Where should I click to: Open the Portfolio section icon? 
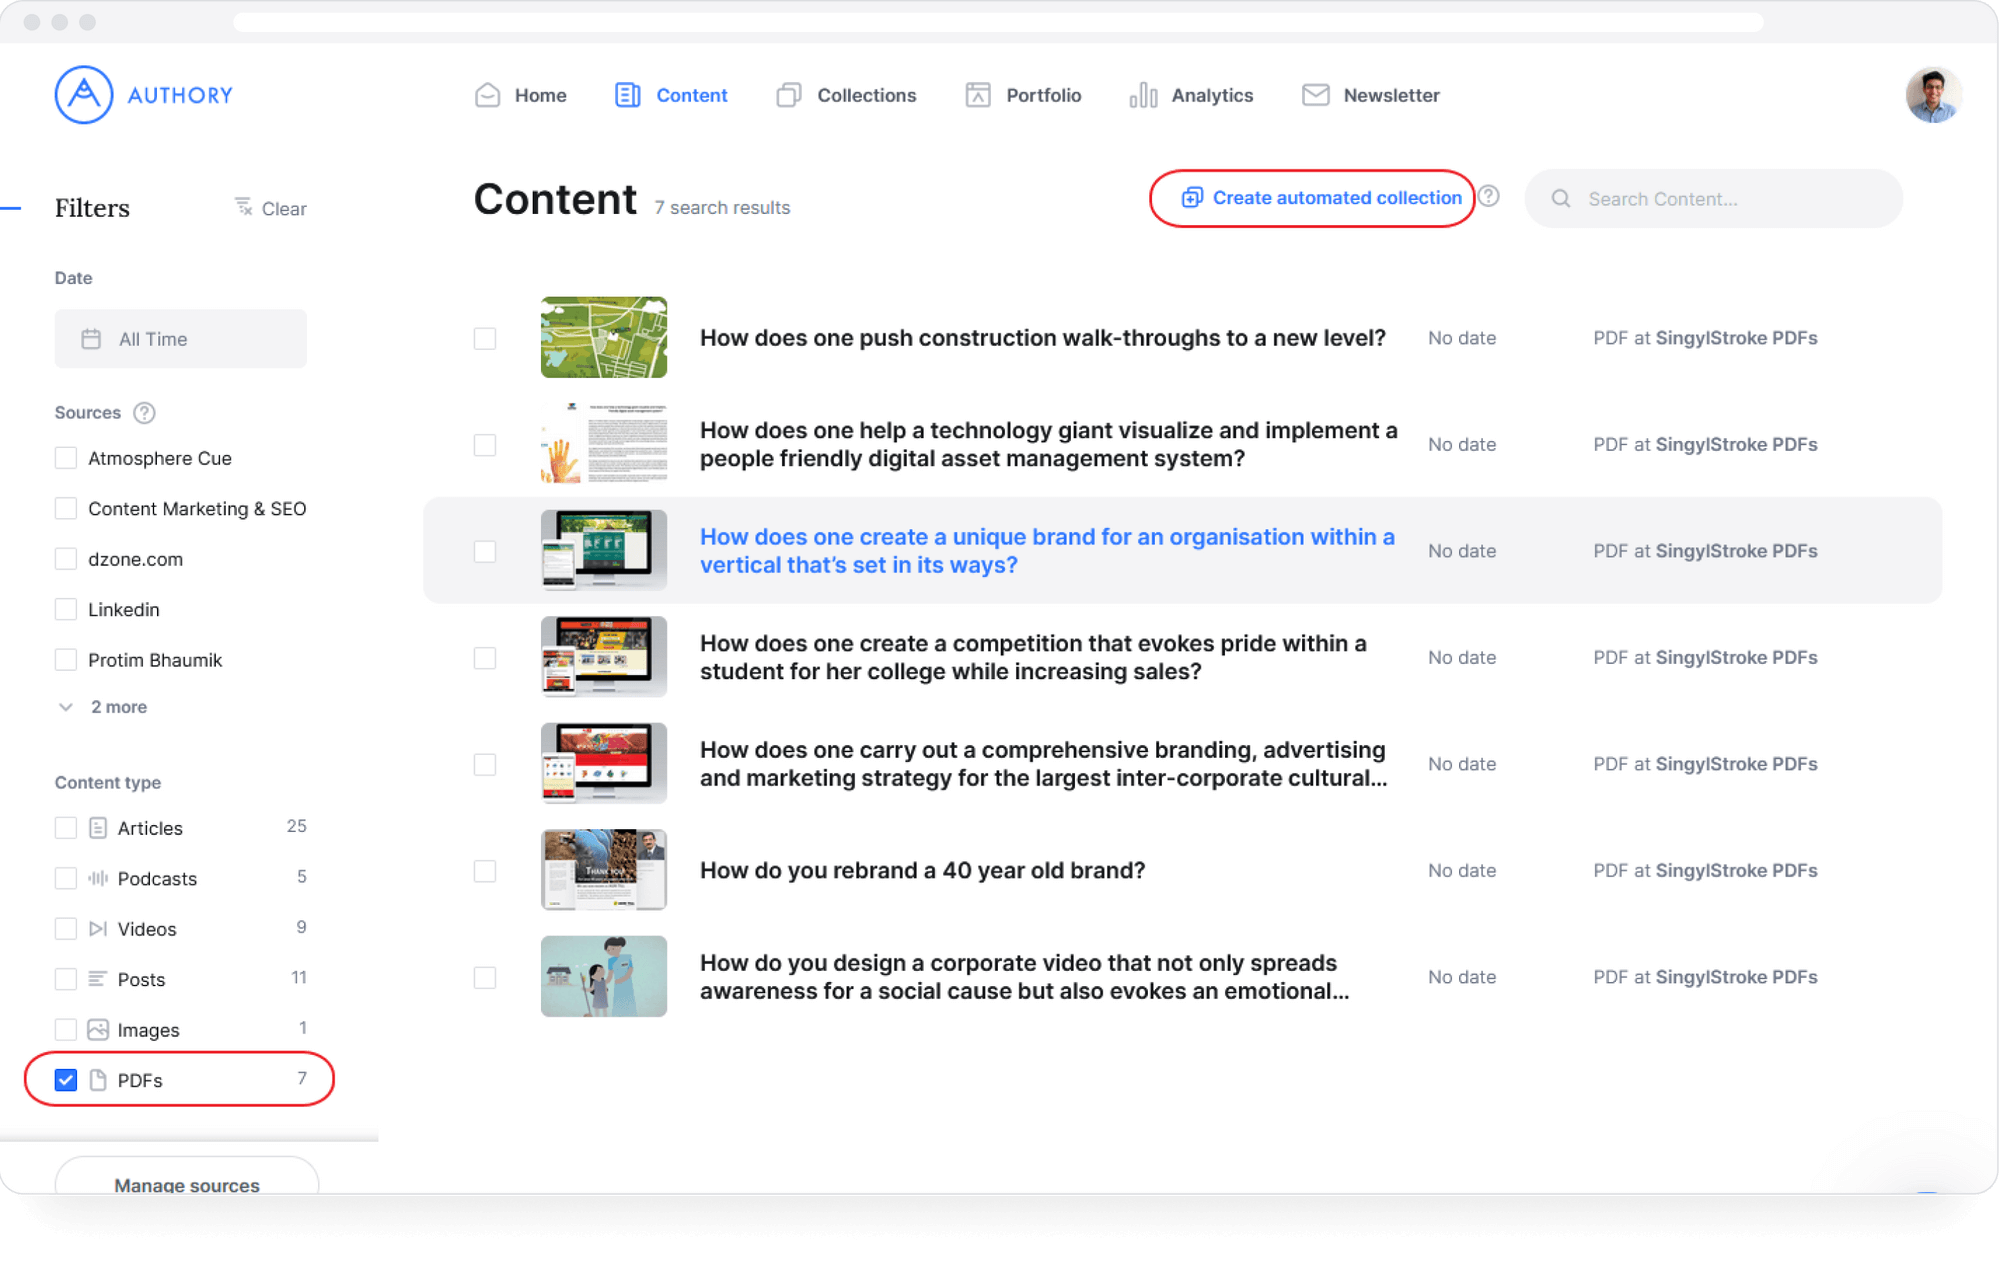(x=977, y=95)
